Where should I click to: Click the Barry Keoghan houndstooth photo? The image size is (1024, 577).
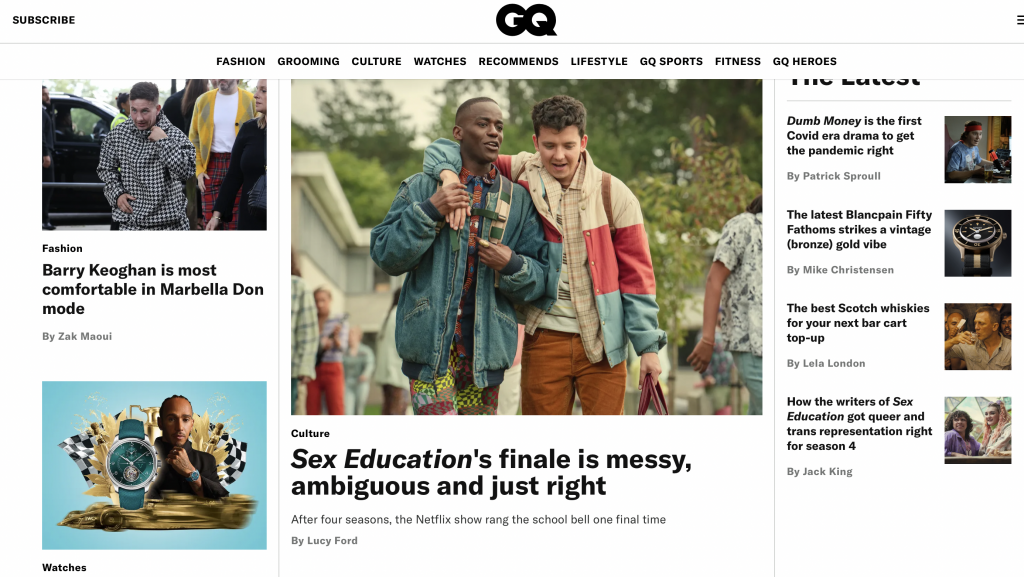[154, 155]
